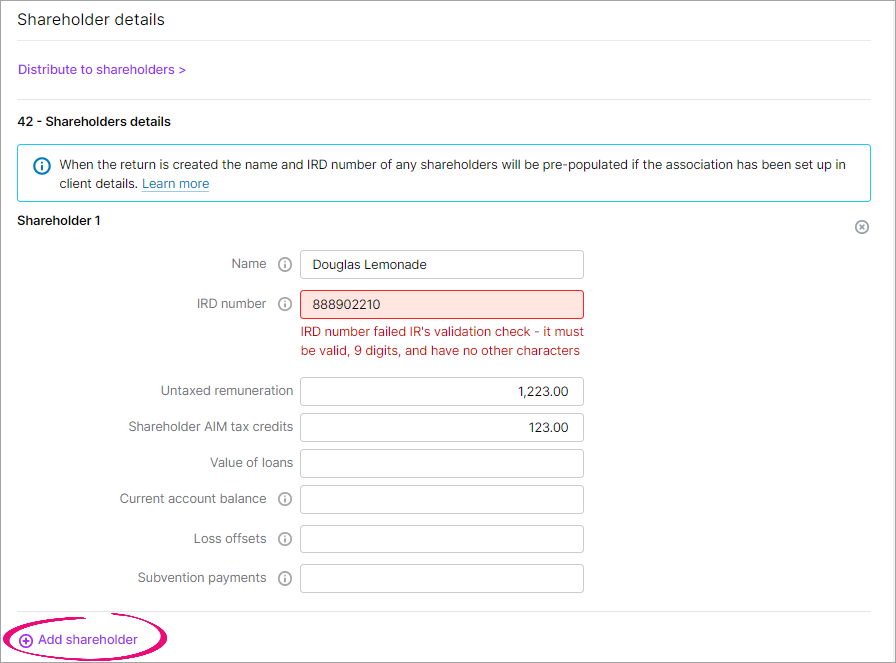Click the Subvention payments input field
The width and height of the screenshot is (896, 663).
442,578
